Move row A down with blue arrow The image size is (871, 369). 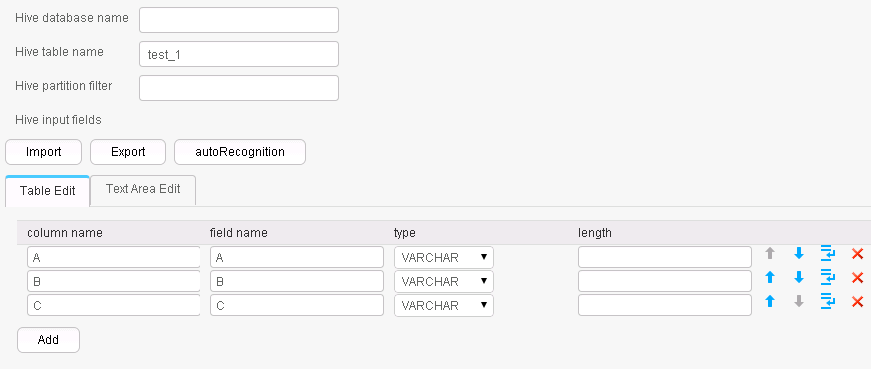point(799,253)
